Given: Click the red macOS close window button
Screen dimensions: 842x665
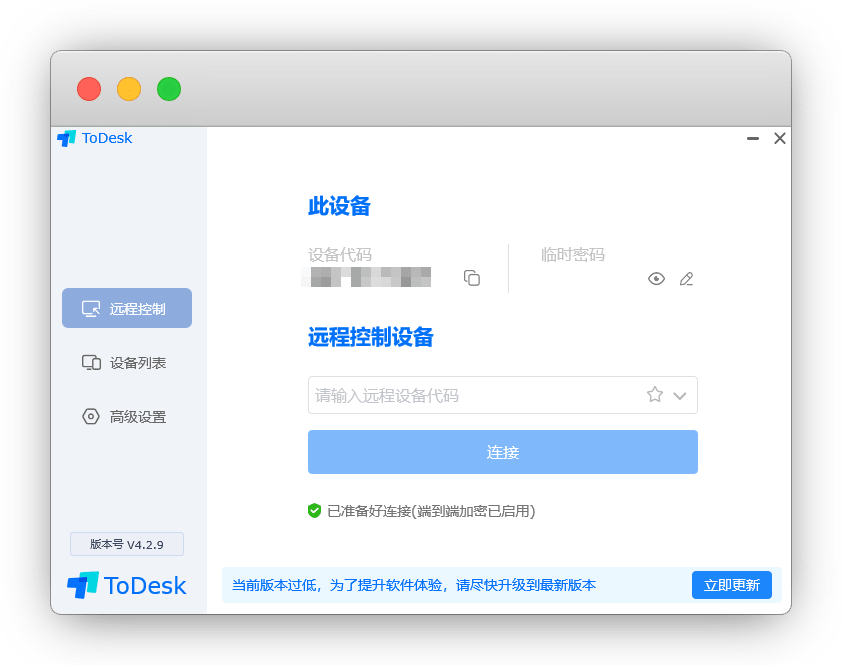Looking at the screenshot, I should click(89, 89).
